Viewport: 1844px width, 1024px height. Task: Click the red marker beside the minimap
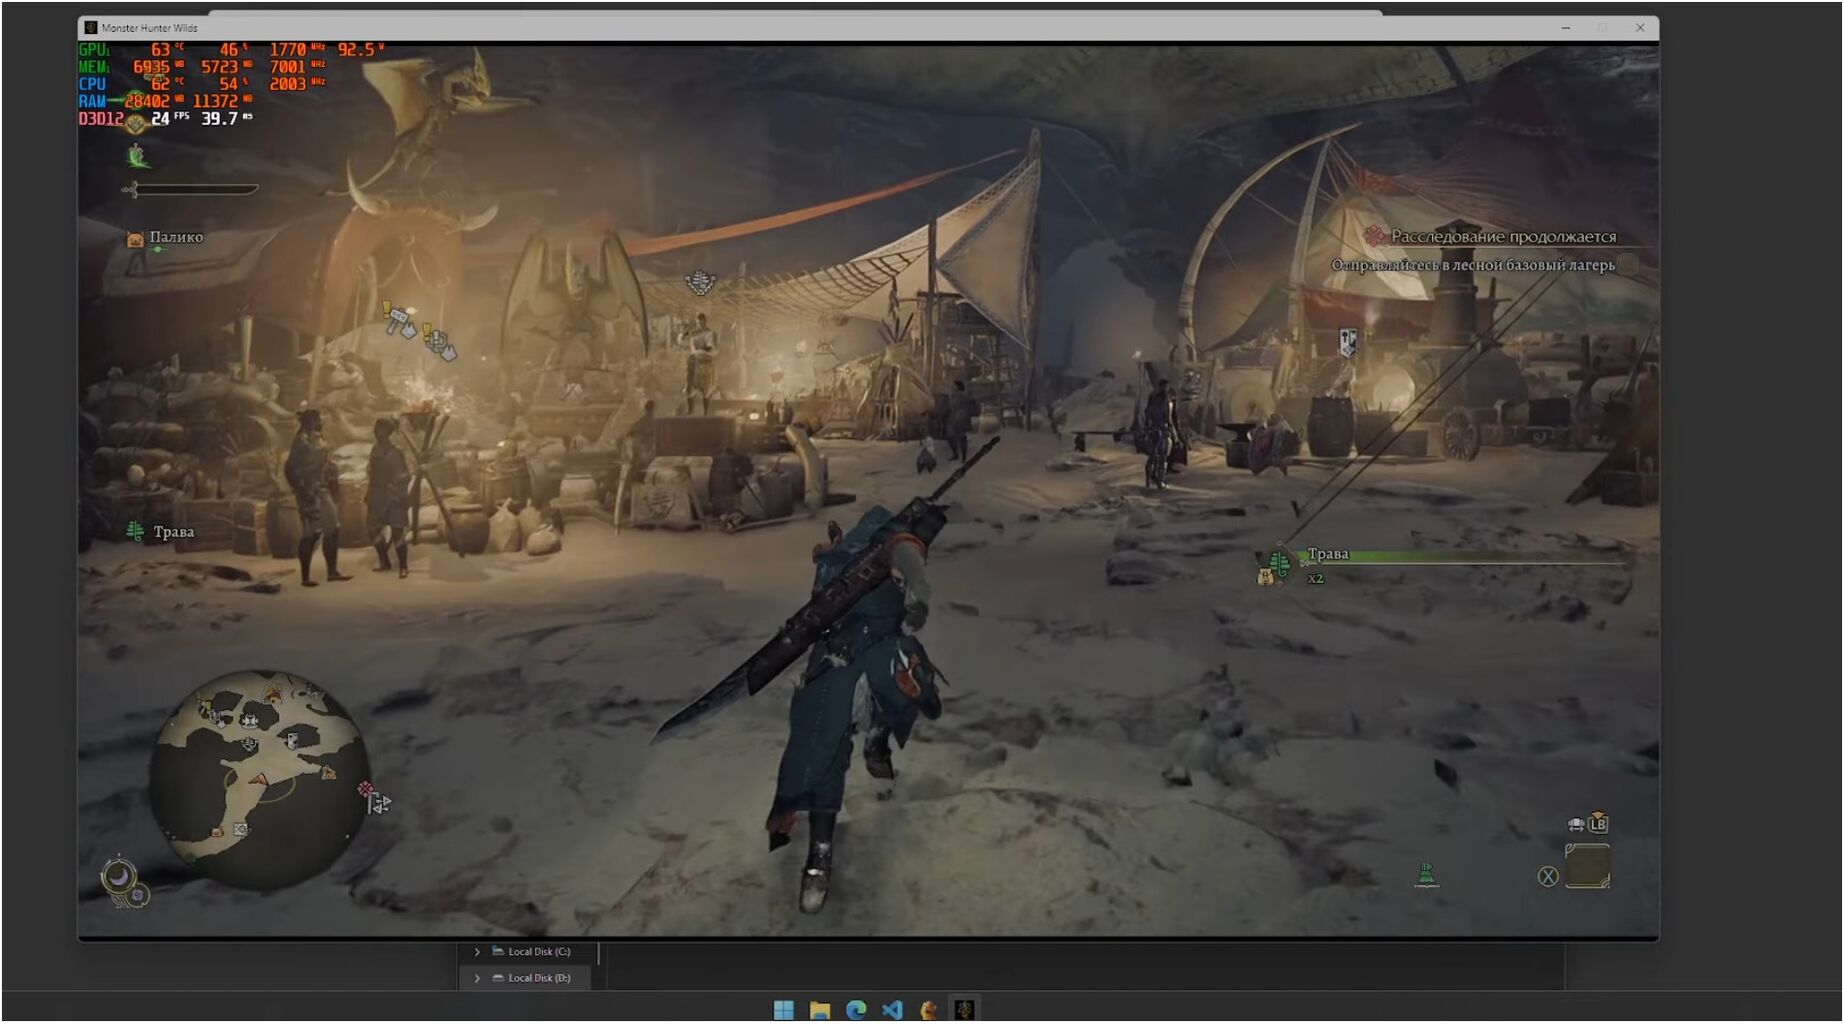click(366, 789)
